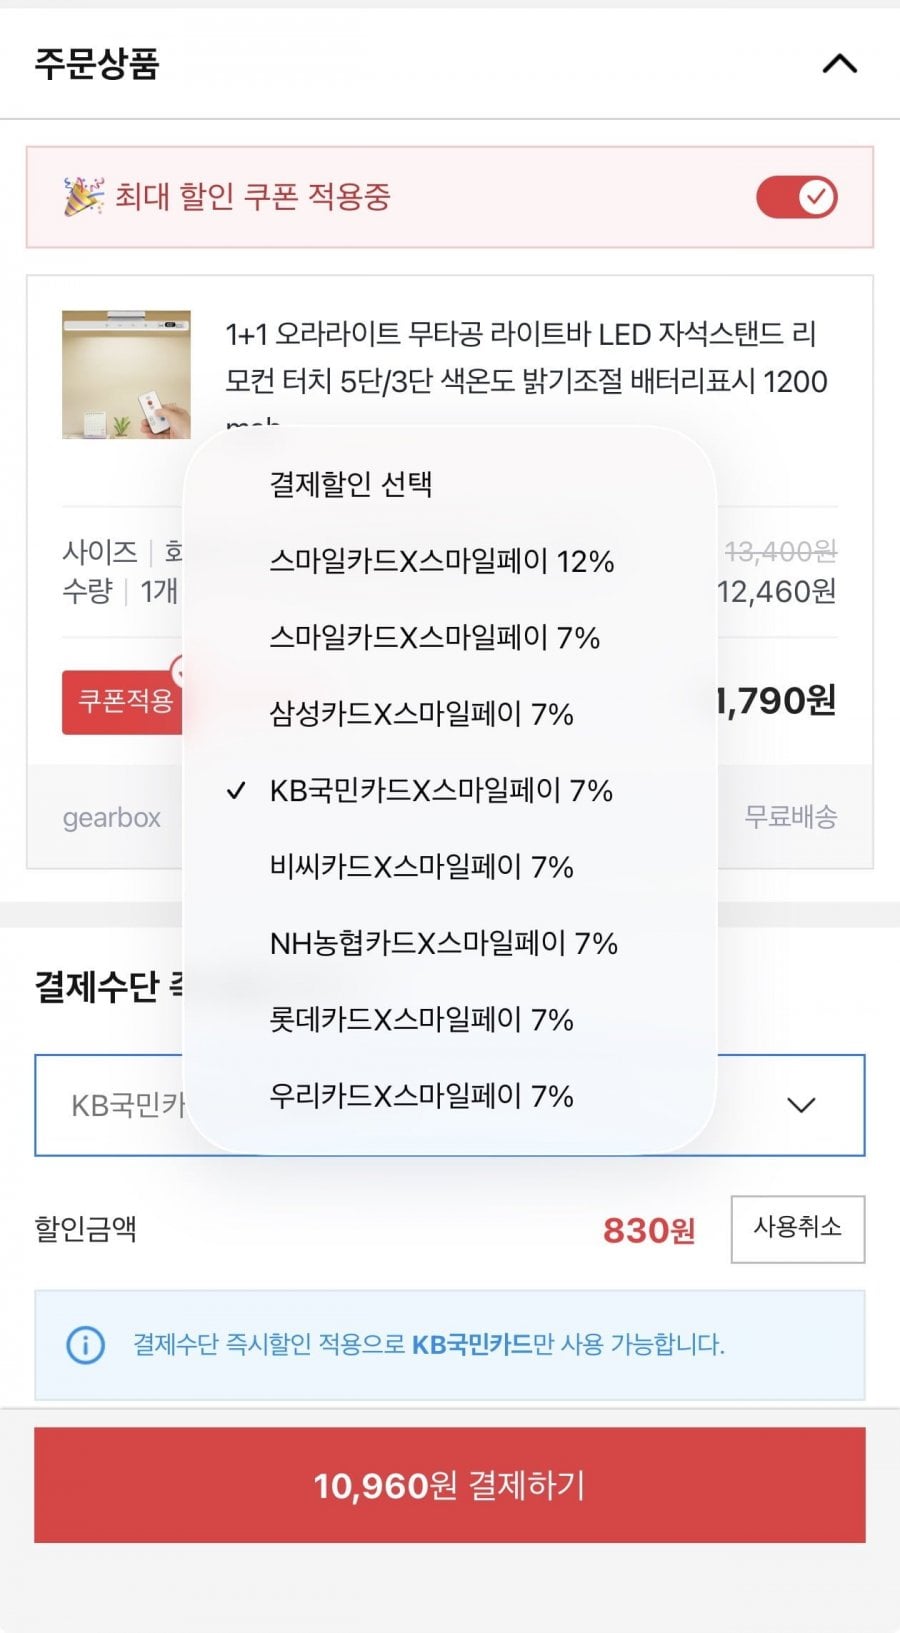The width and height of the screenshot is (900, 1633).
Task: Tap 10,960원 결제하기 payment button
Action: pos(449,1485)
